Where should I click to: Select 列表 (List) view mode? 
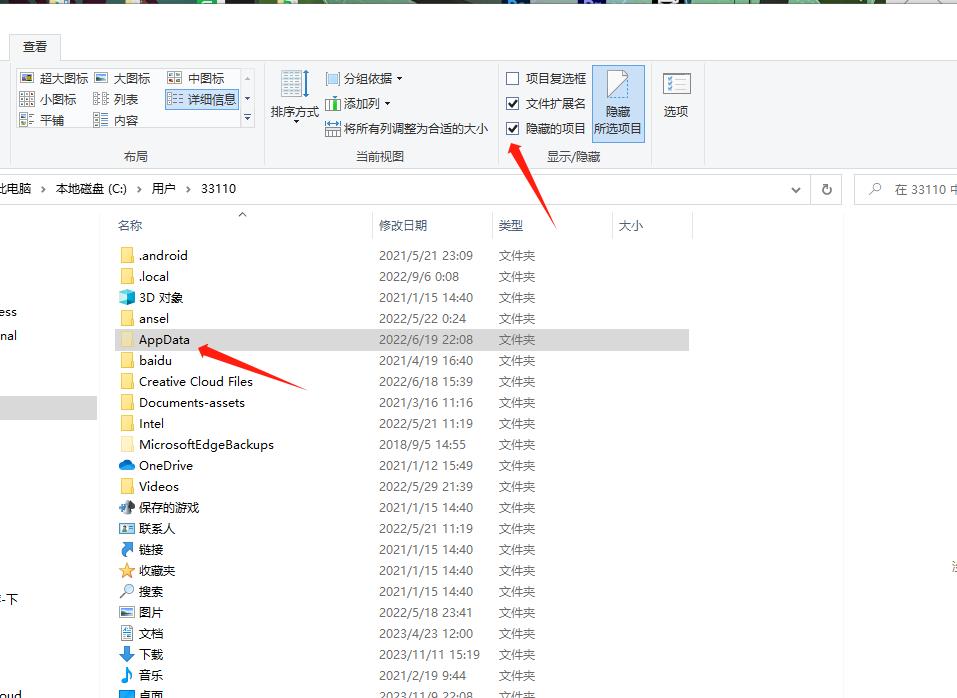[x=123, y=98]
